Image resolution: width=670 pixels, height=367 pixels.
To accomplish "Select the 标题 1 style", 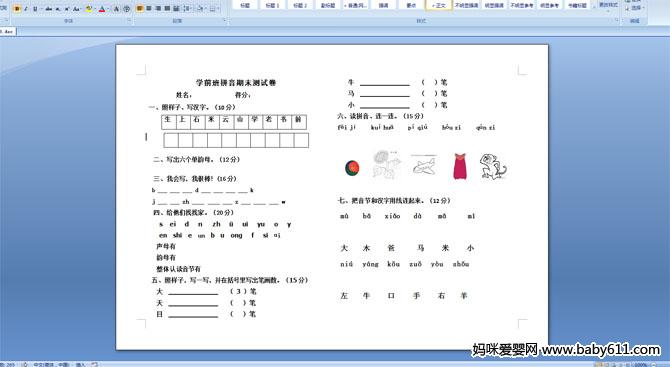I will (272, 5).
